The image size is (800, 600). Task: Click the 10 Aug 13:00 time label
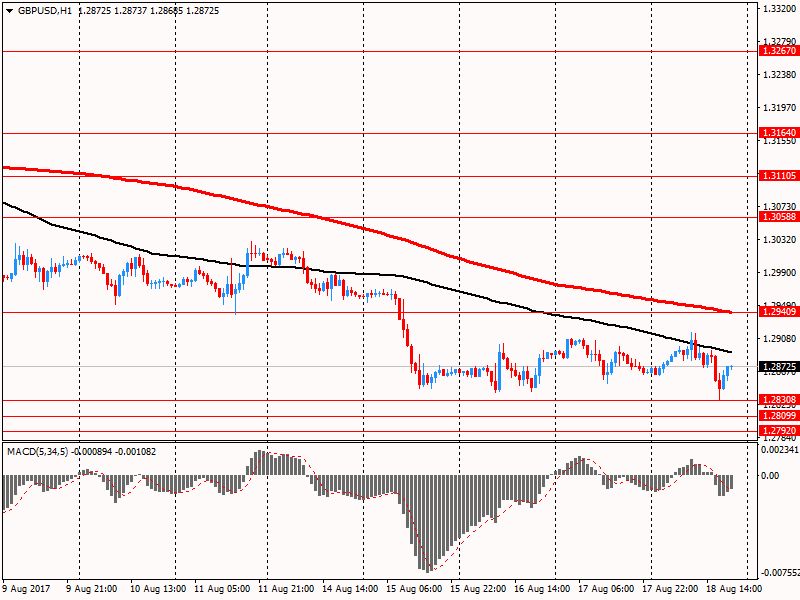coord(158,589)
